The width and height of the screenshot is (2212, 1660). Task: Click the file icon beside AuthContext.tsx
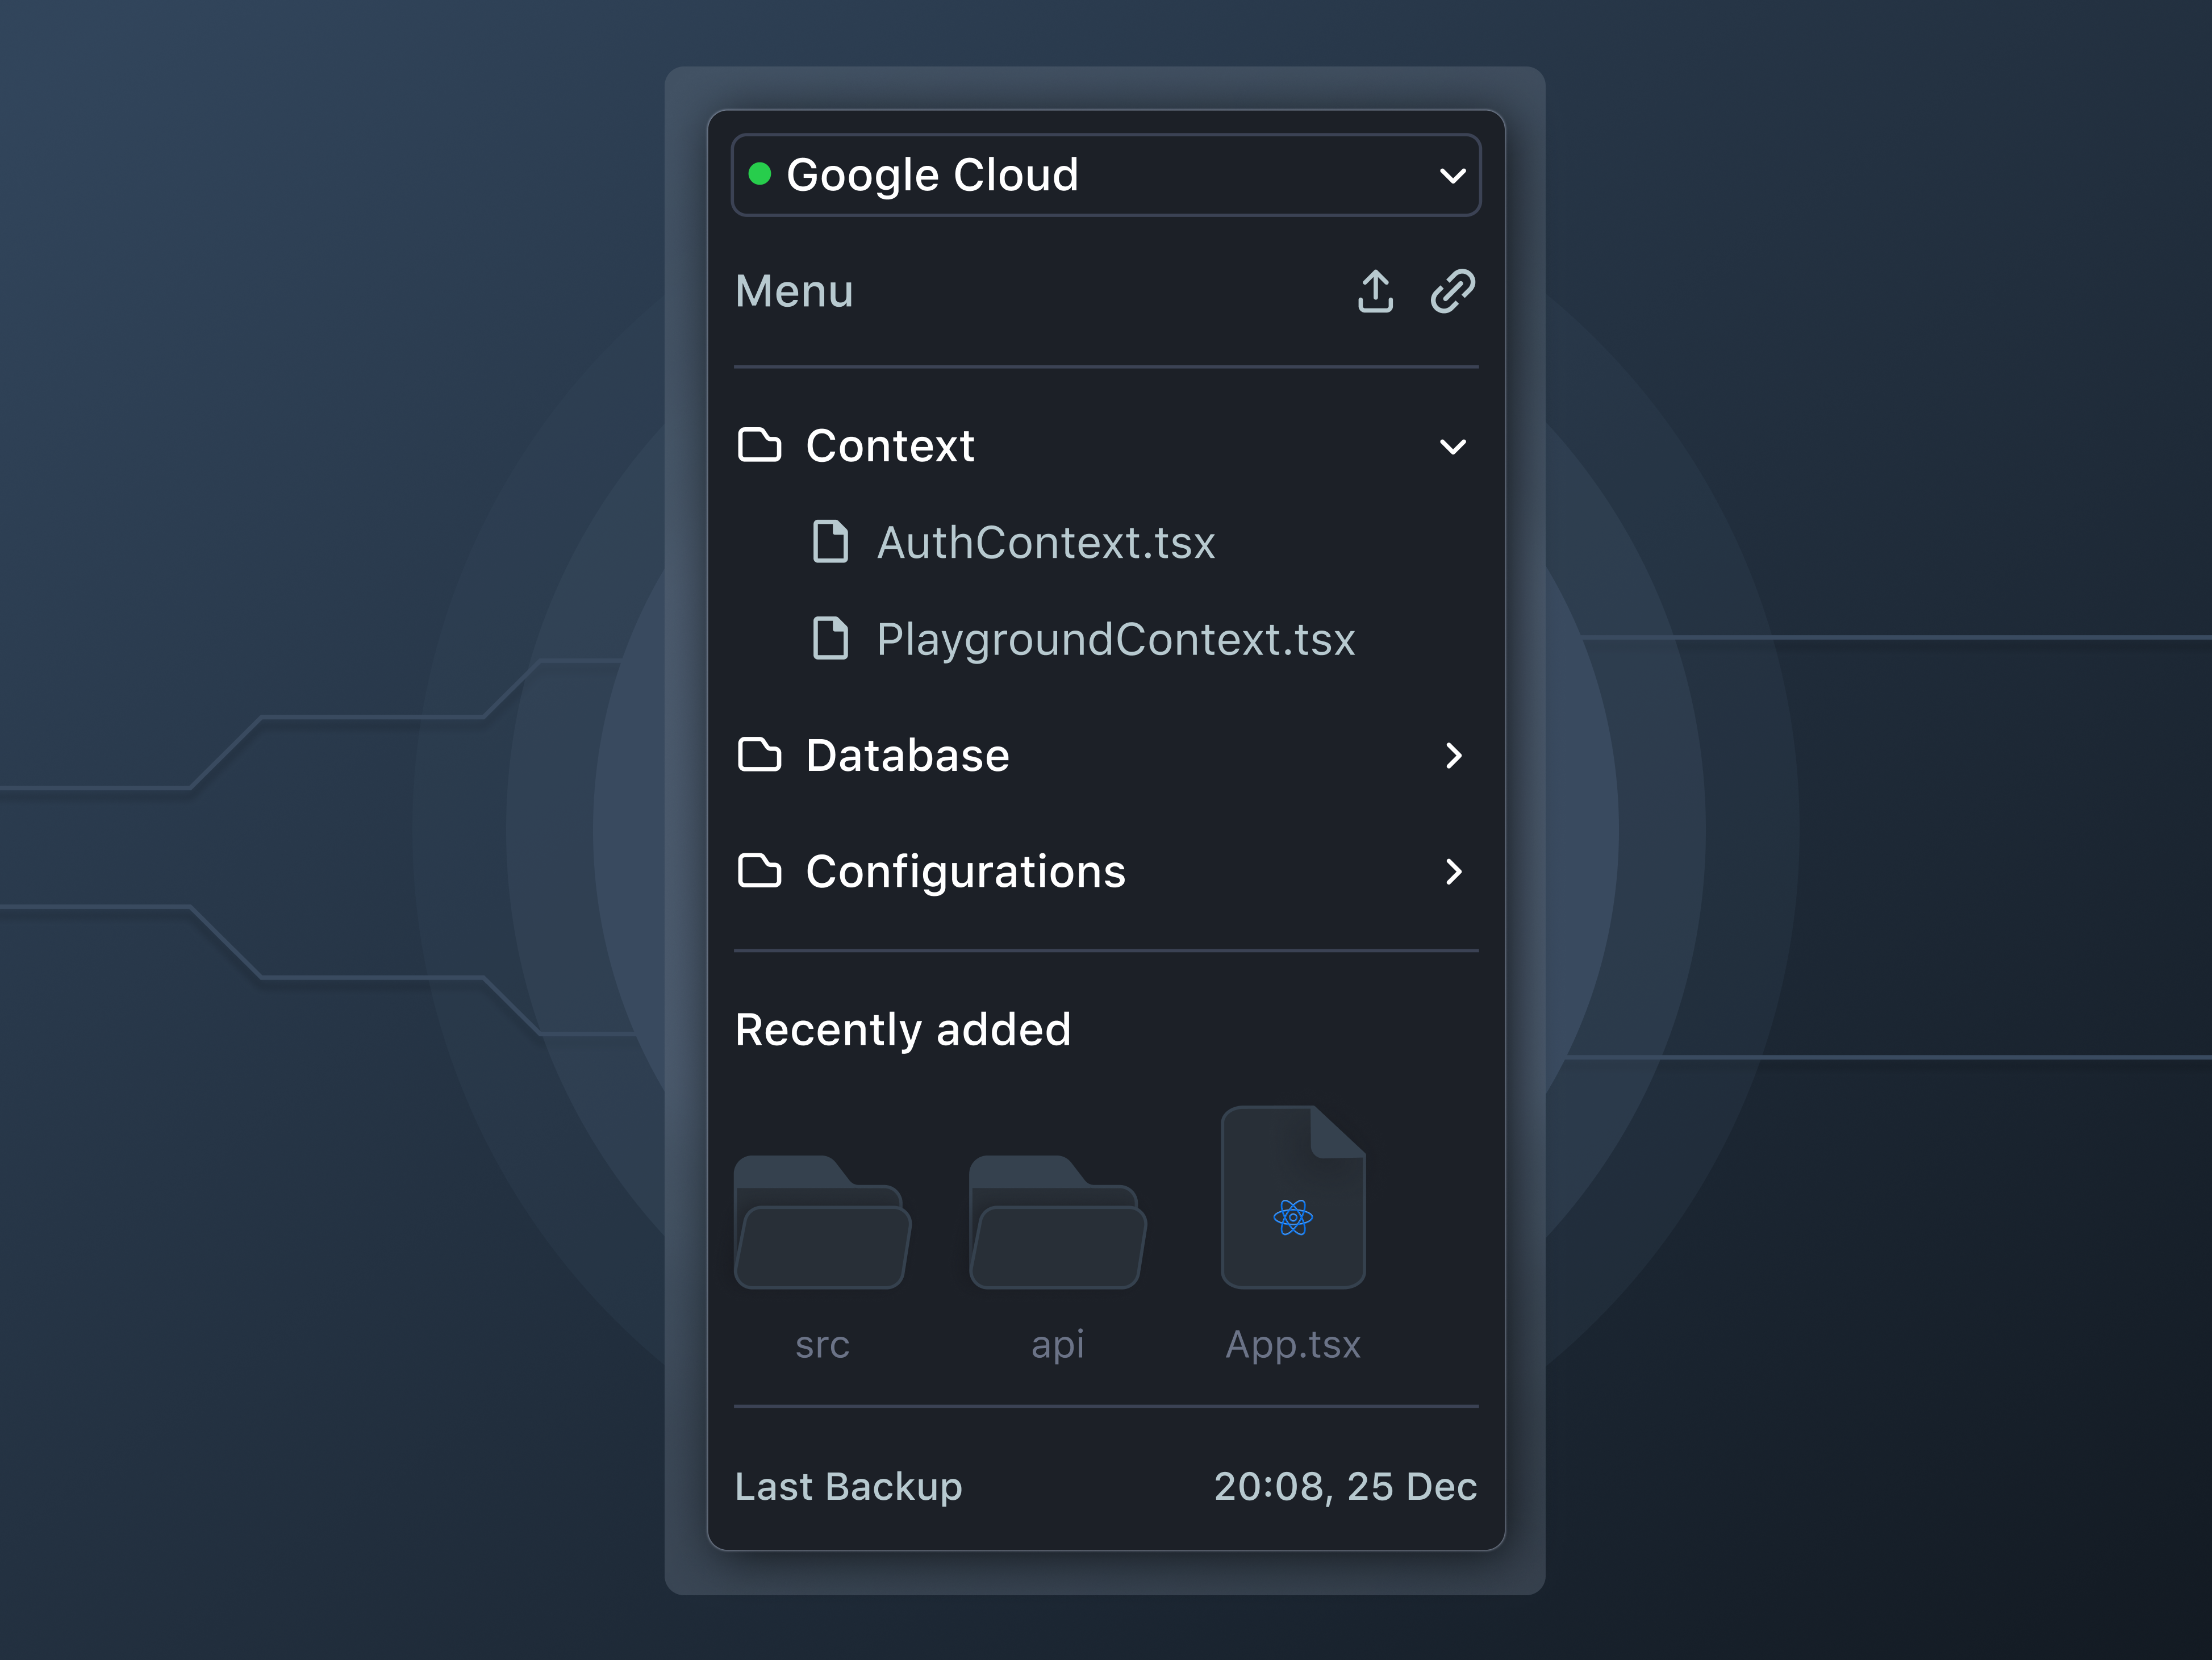(830, 542)
